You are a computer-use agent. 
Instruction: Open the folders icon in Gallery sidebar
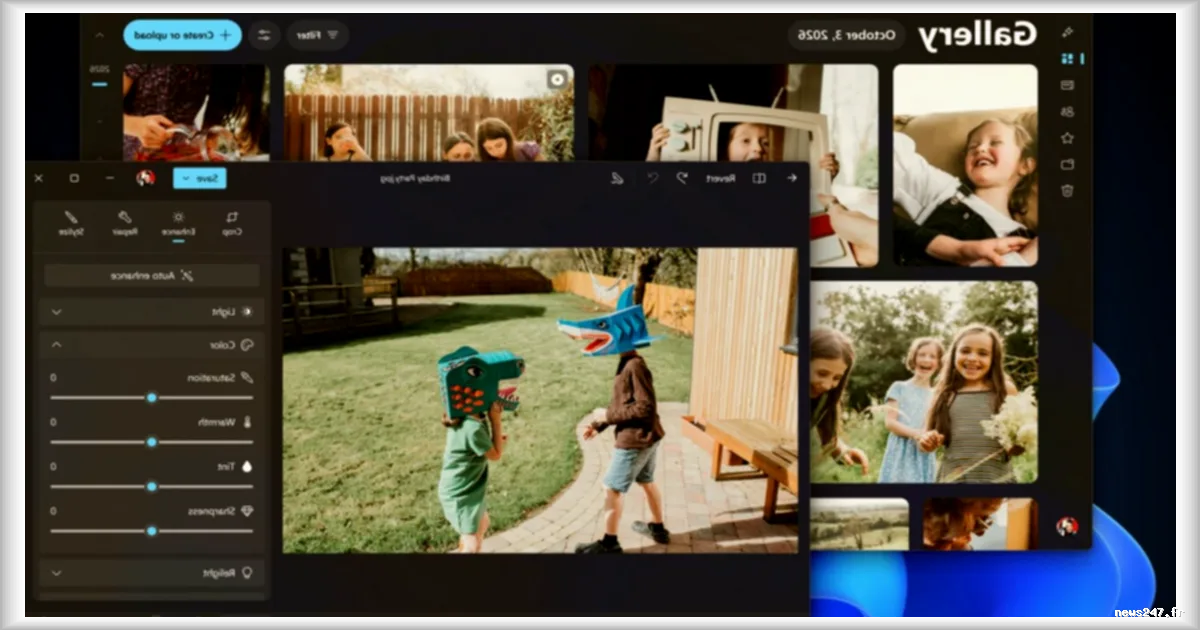1067,164
